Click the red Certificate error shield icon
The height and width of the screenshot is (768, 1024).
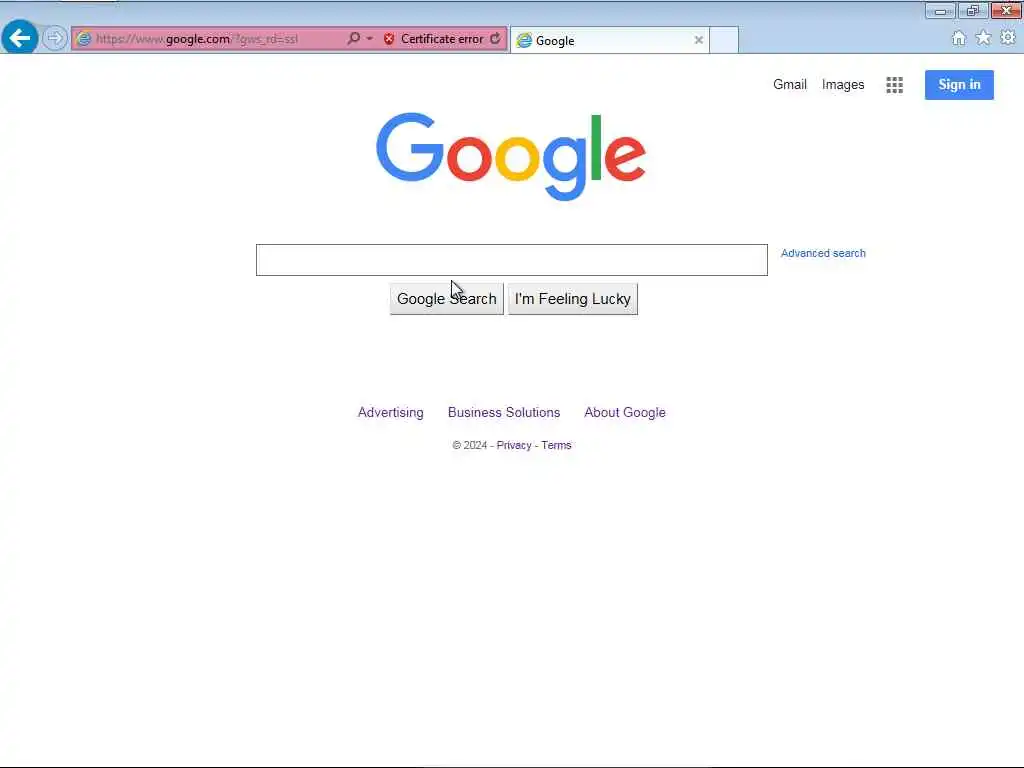tap(389, 39)
